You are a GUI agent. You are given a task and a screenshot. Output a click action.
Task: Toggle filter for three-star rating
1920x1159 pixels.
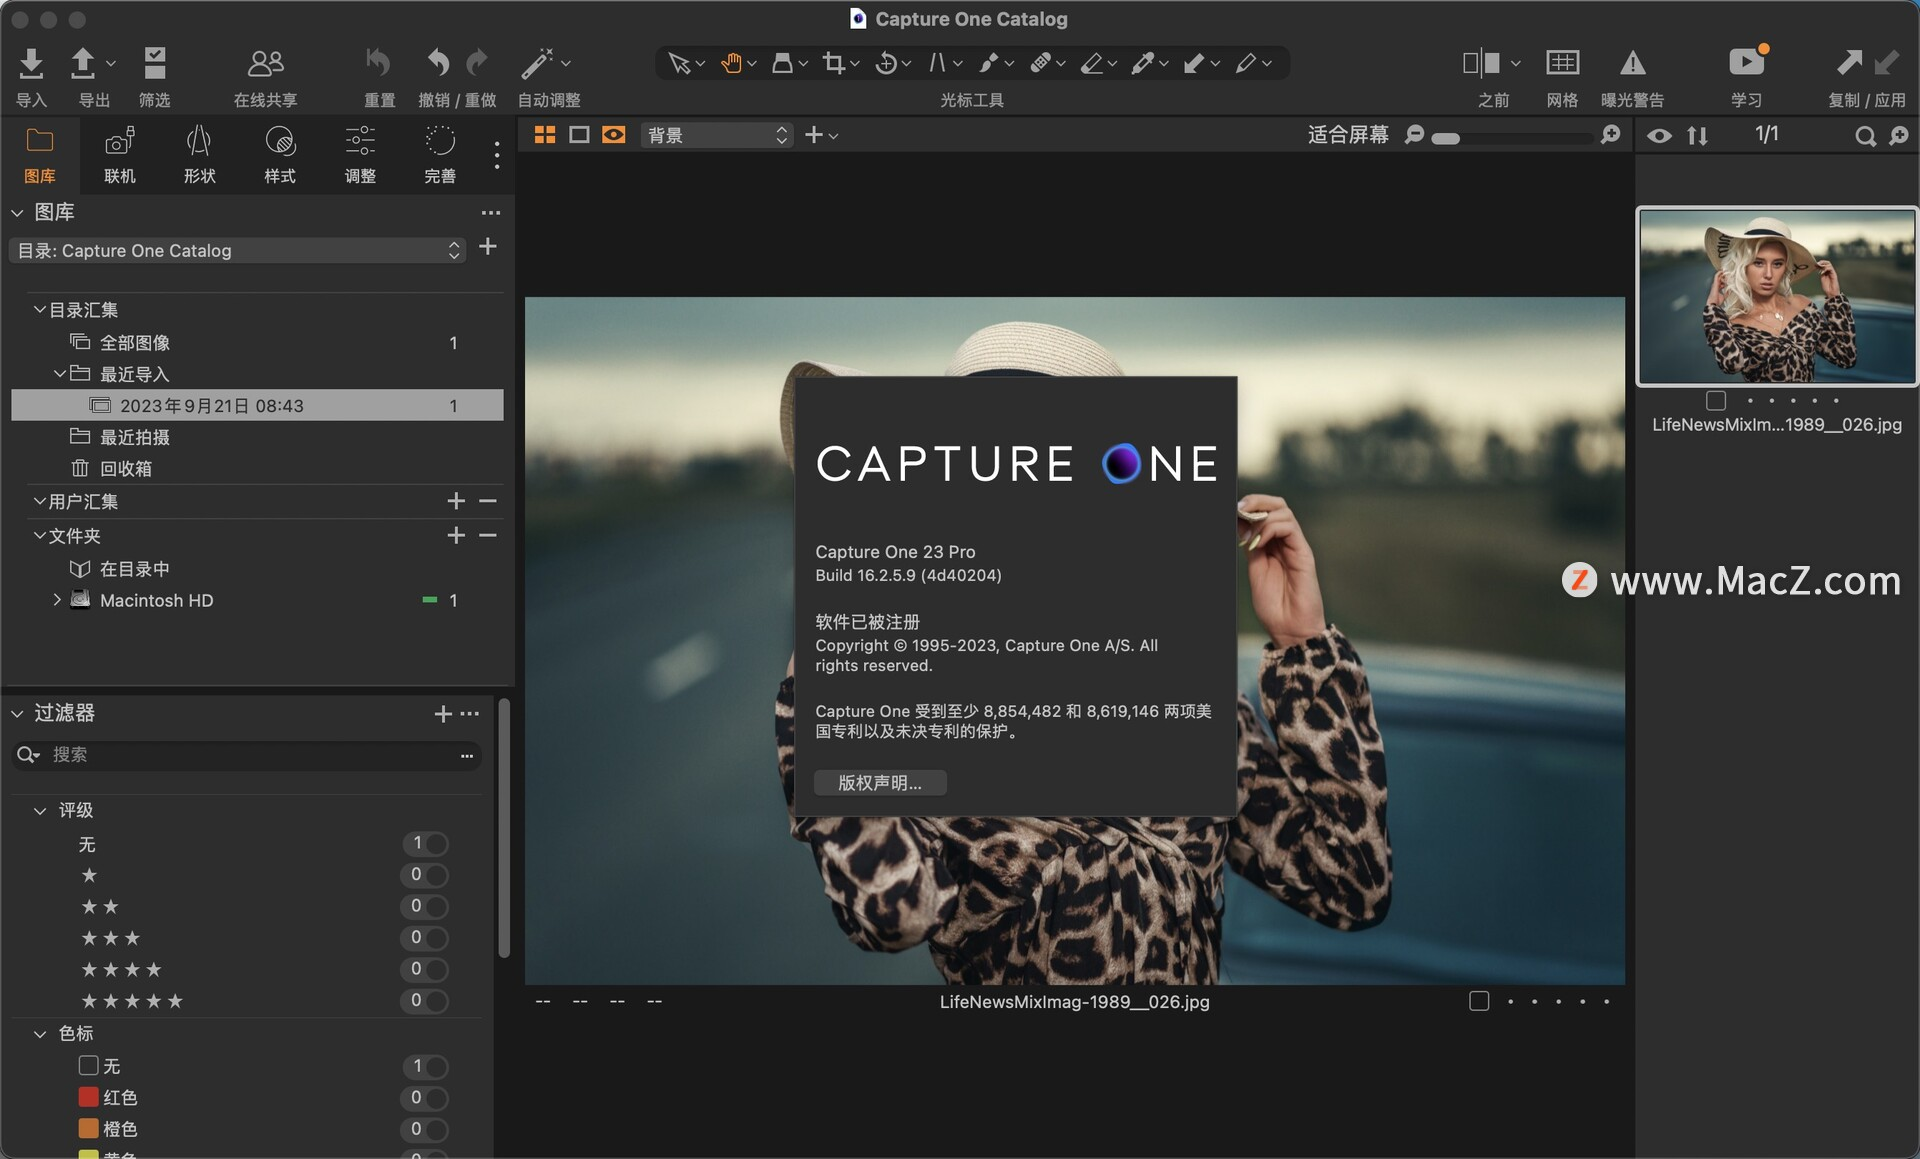[424, 938]
